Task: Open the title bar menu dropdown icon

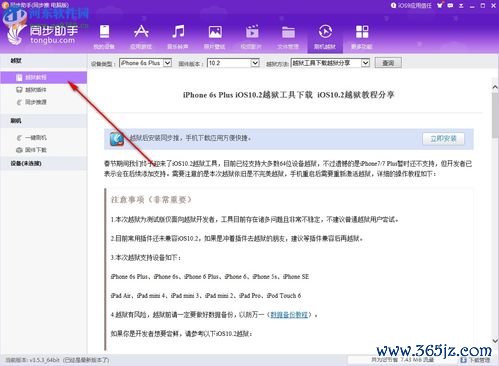Action: pos(461,6)
